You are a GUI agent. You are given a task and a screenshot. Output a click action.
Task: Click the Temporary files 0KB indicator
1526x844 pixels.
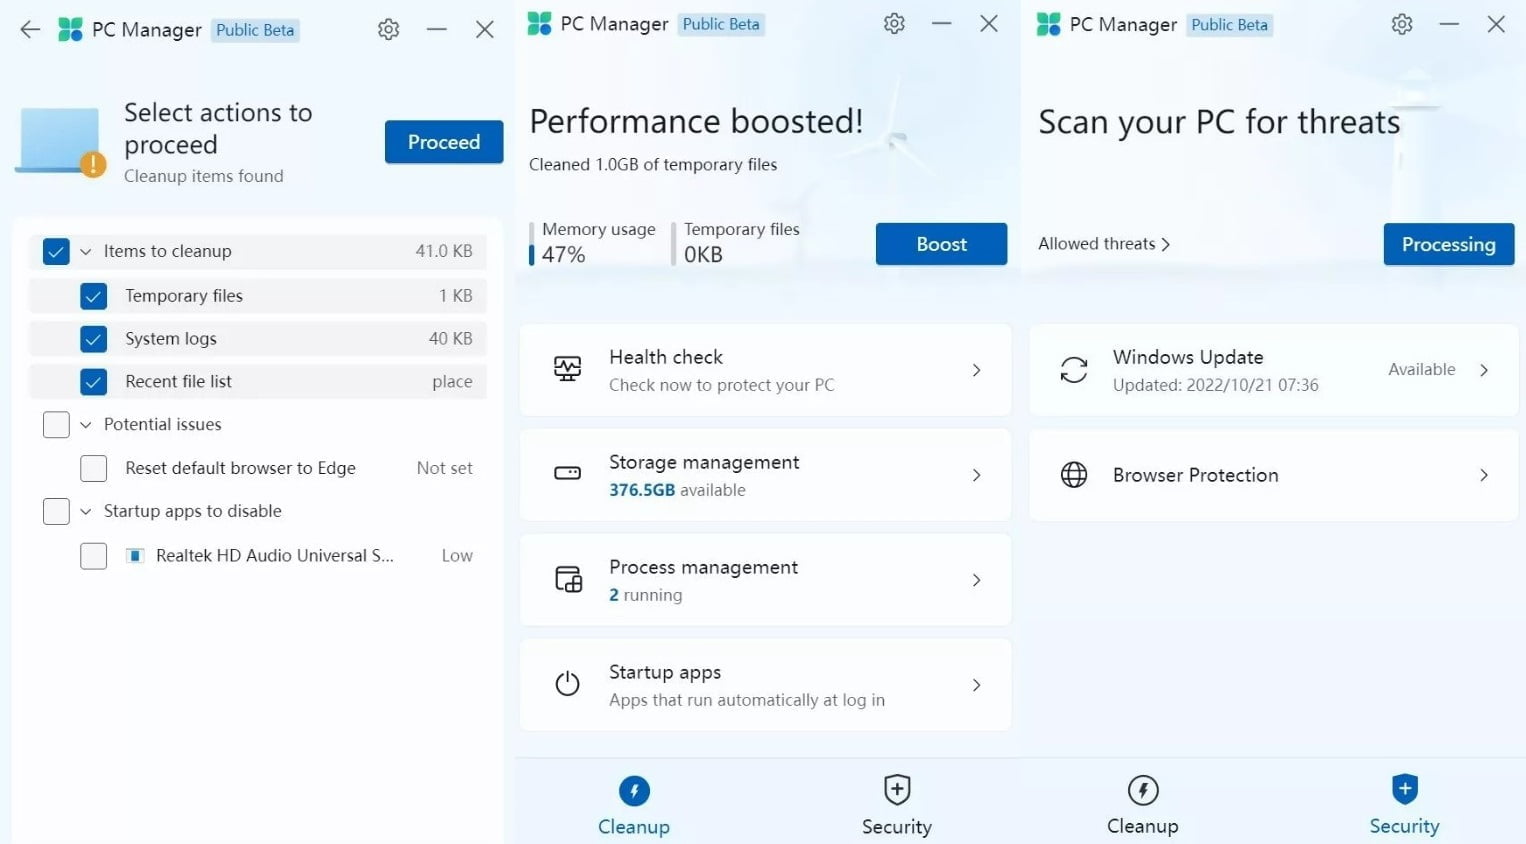[736, 243]
